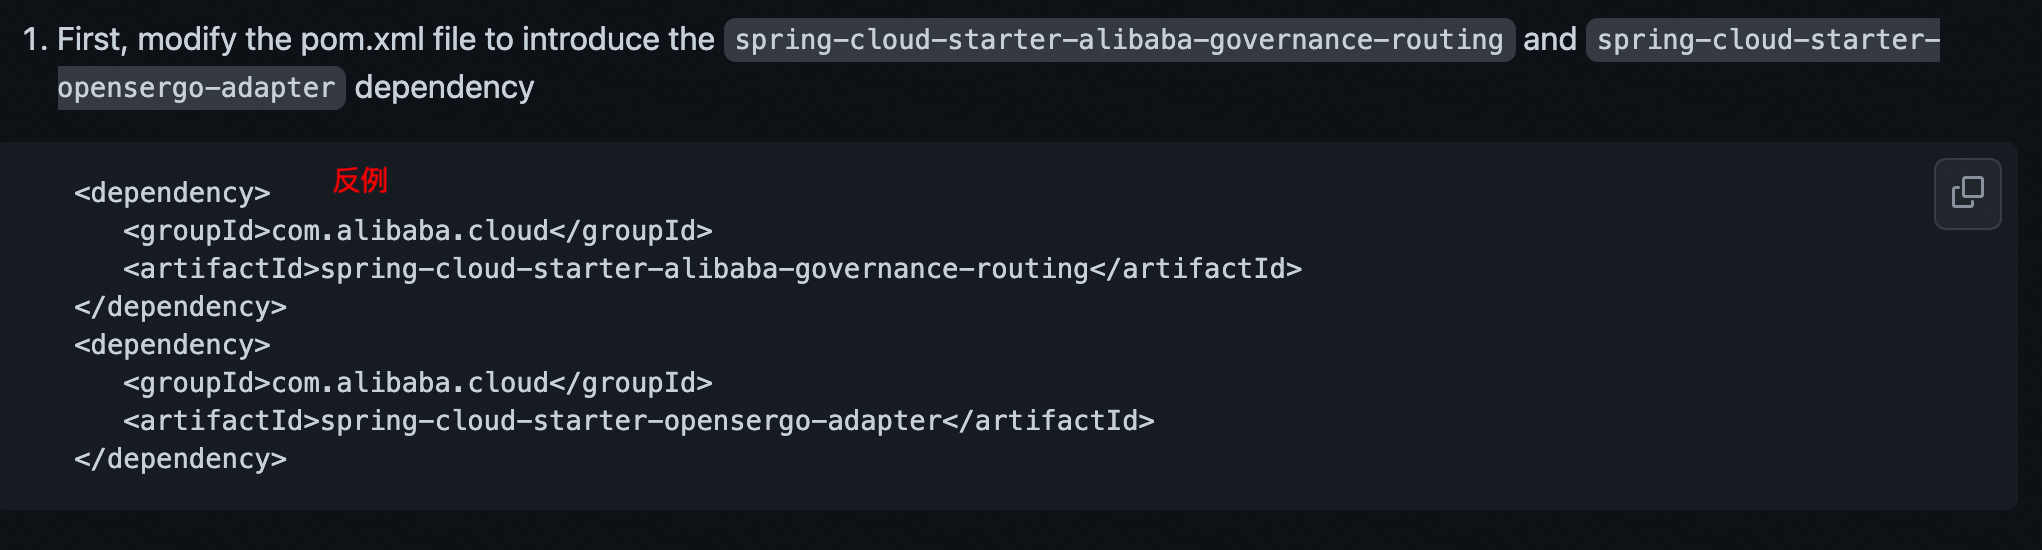Click the 'opensergo-adapter' inline code fragment
The height and width of the screenshot is (550, 2042).
tap(201, 88)
